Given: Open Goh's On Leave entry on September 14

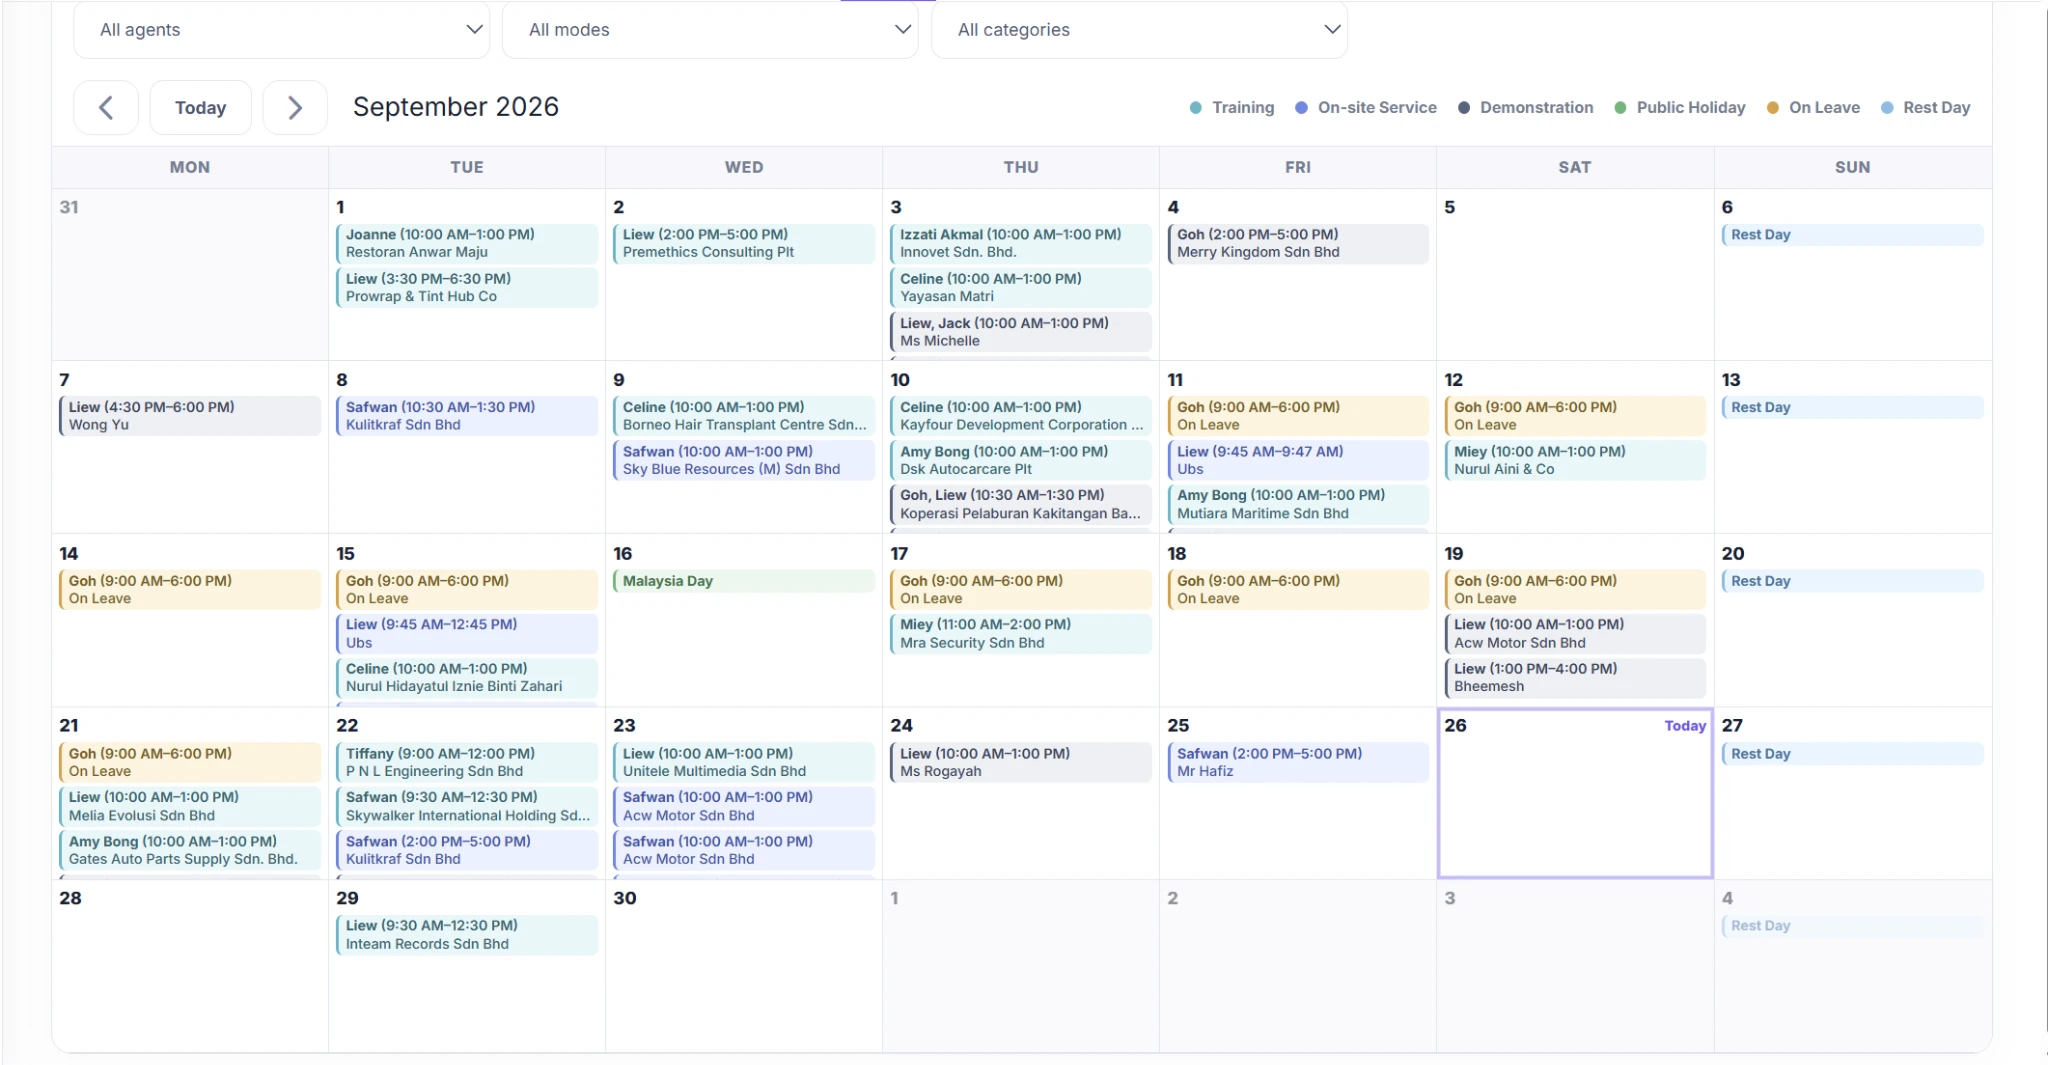Looking at the screenshot, I should click(190, 590).
